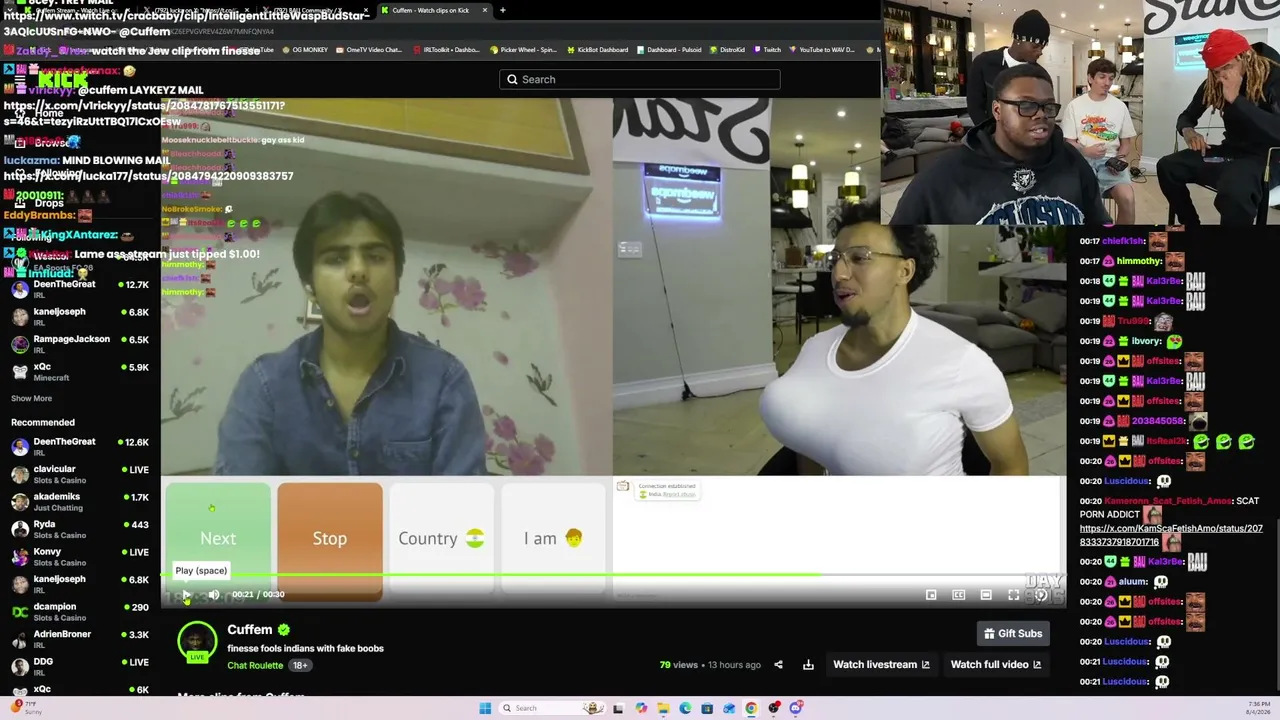Launch Copilot from the taskbar
1280x720 pixels.
pos(641,708)
